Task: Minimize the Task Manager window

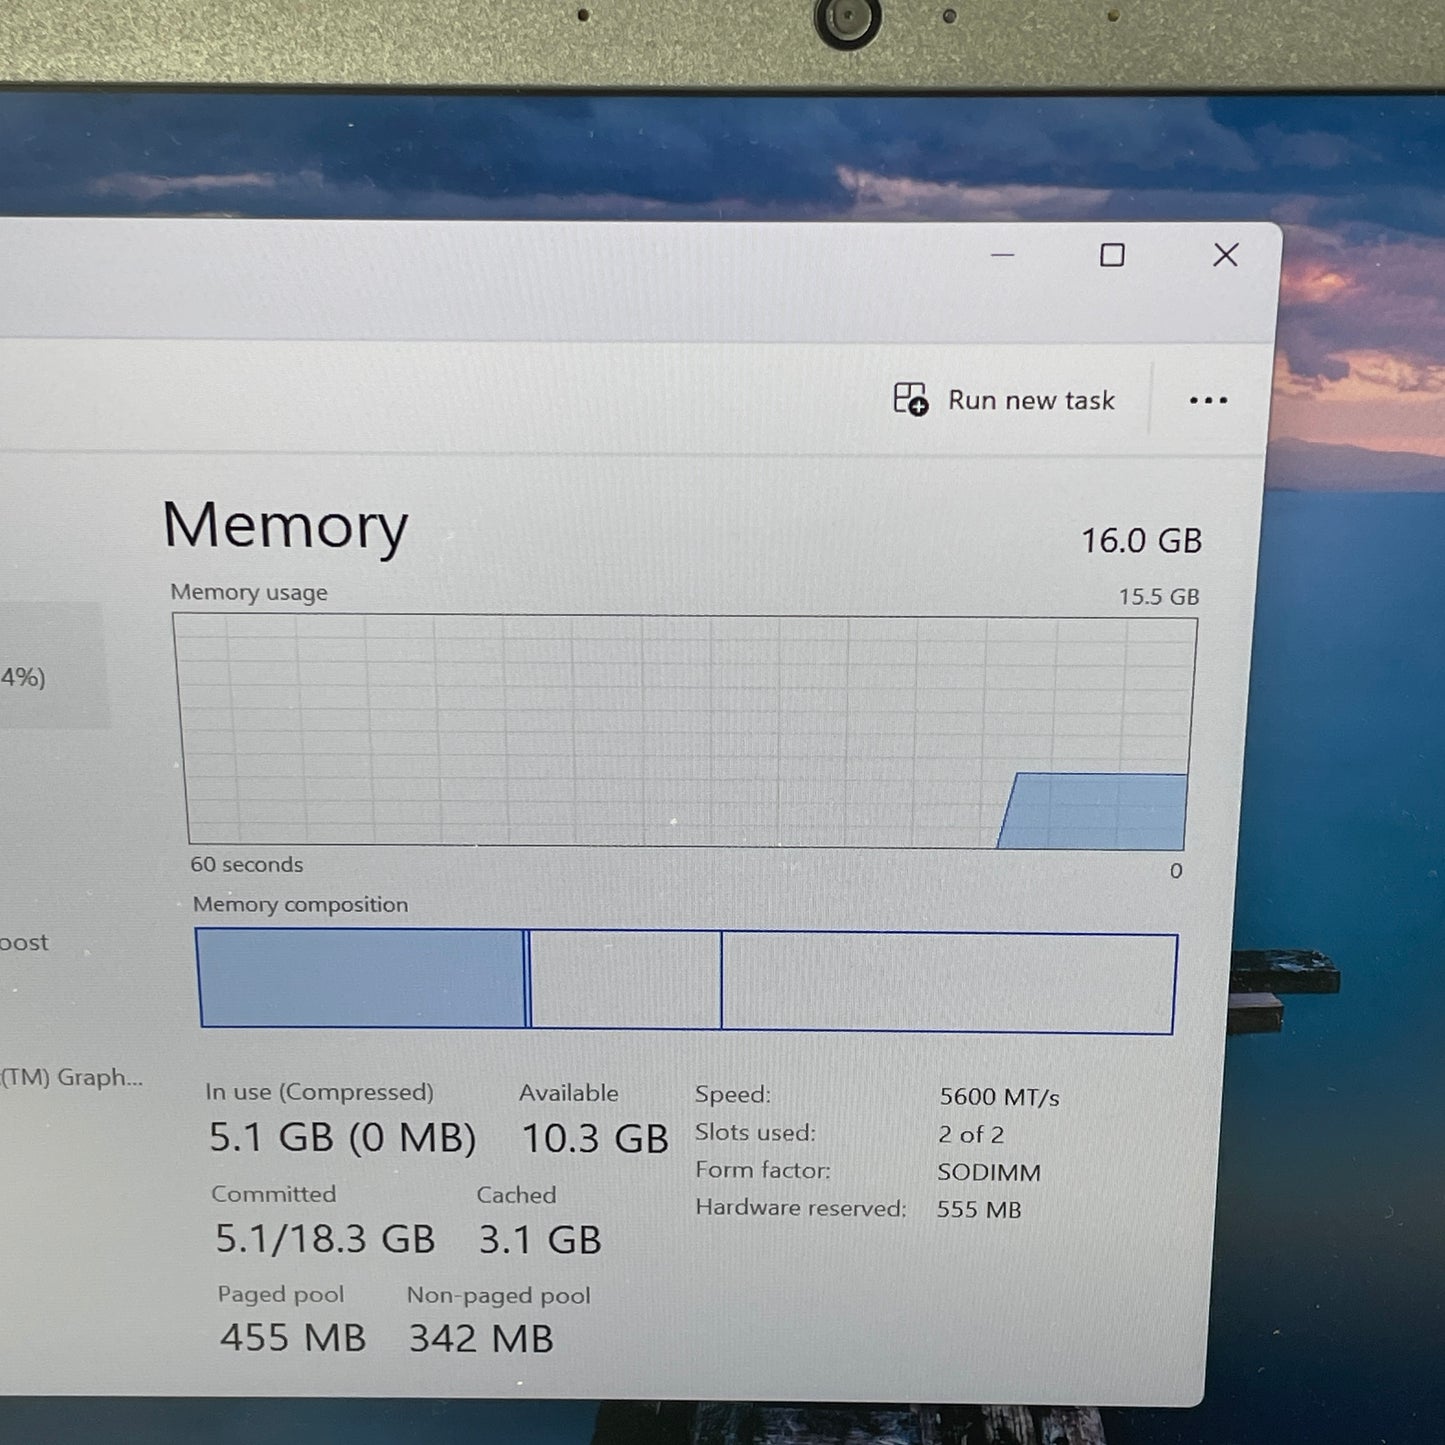Action: pos(1002,255)
